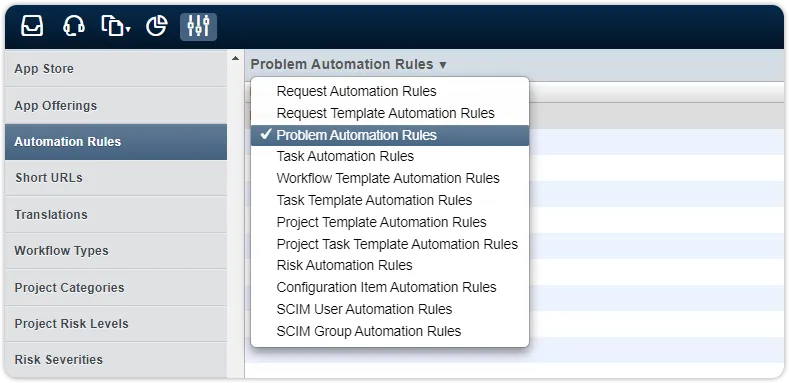This screenshot has height=383, width=789.
Task: Open the Records documents icon
Action: [115, 26]
